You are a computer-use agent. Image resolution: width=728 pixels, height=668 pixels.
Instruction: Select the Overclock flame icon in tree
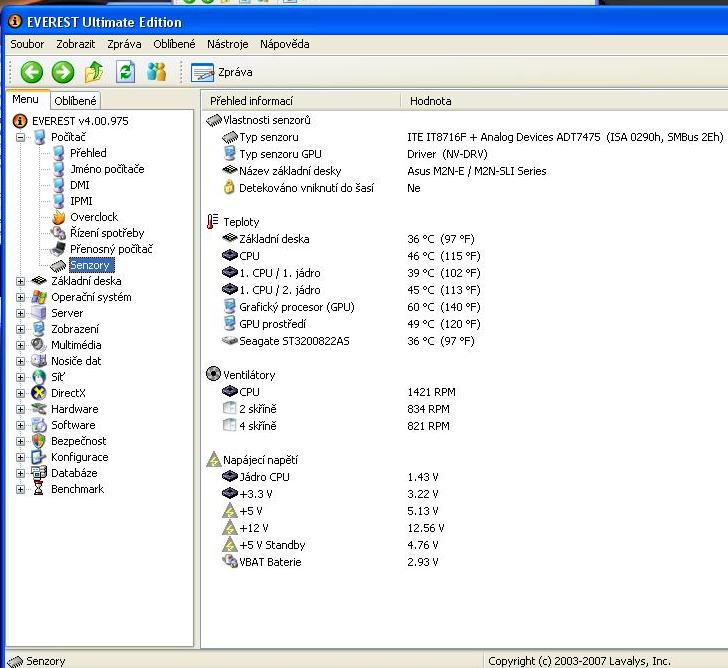click(59, 217)
